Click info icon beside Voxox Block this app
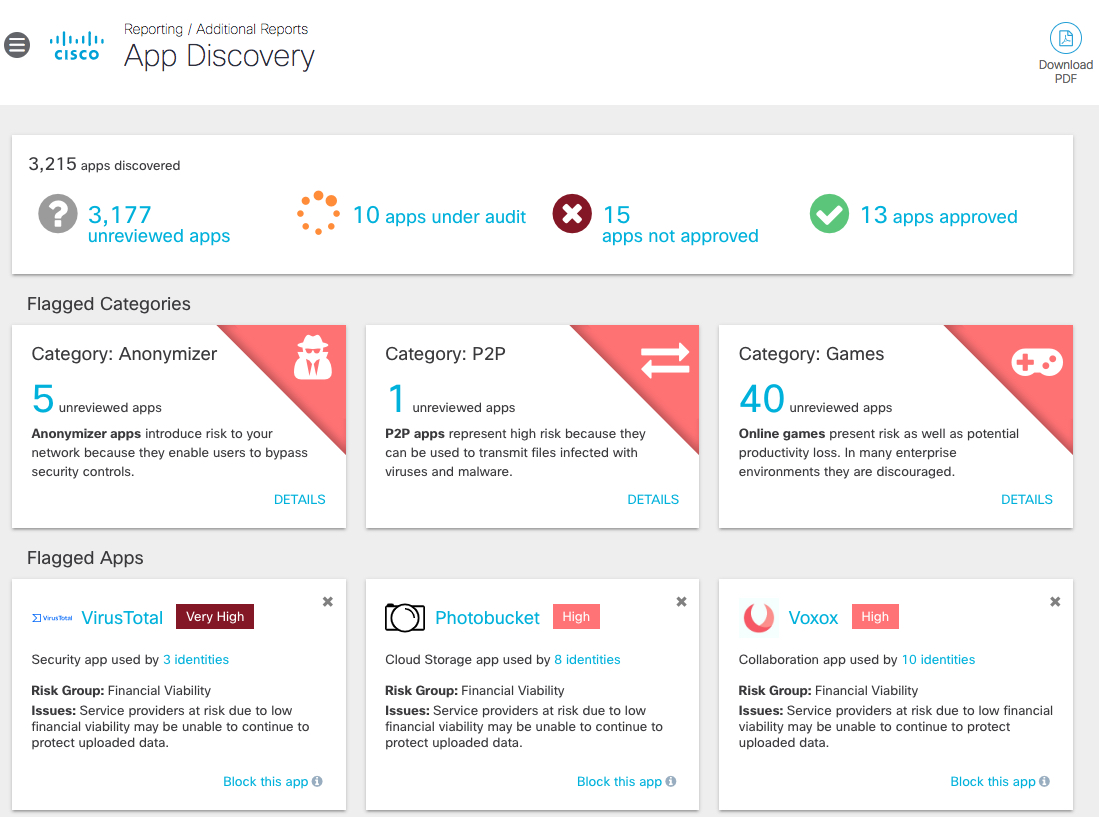 point(1044,781)
